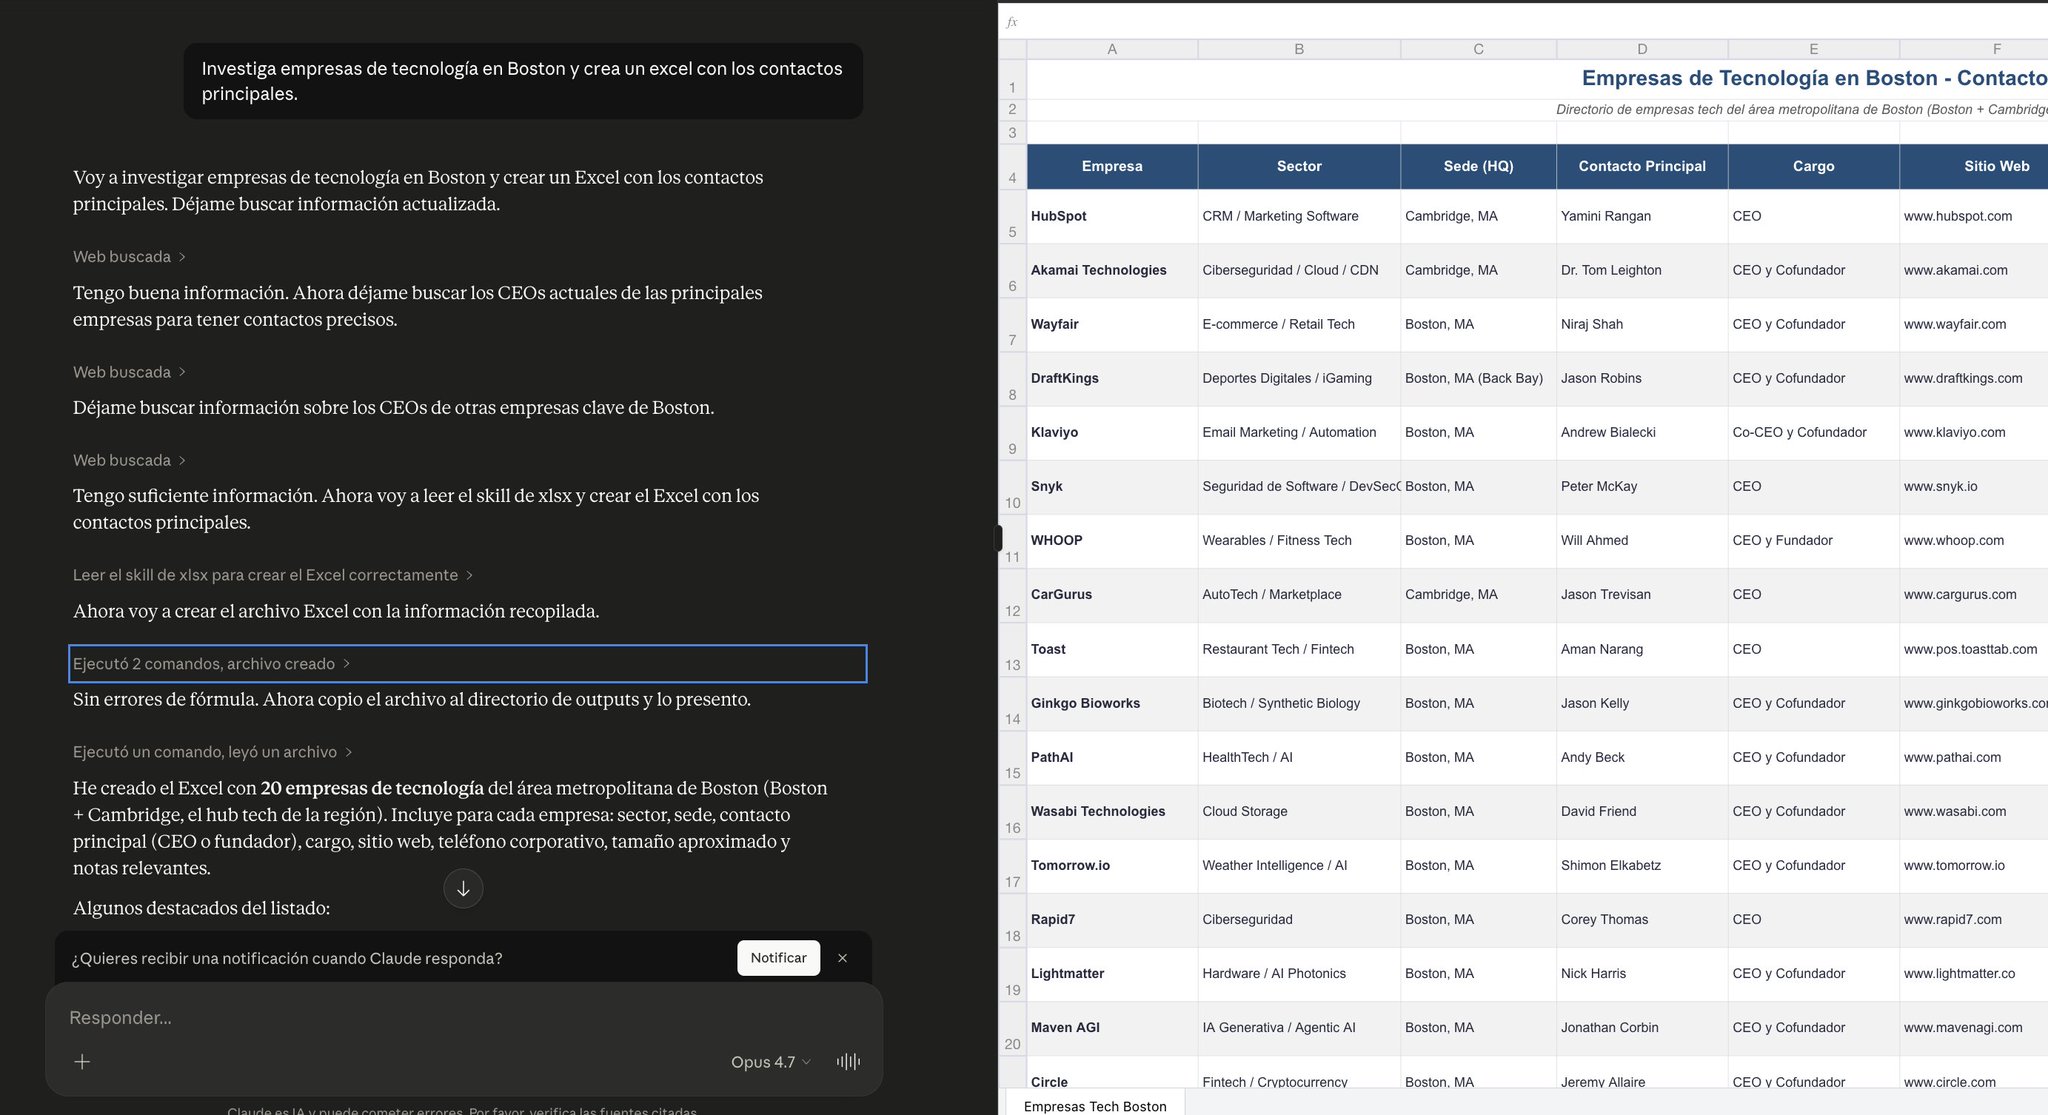This screenshot has width=2048, height=1115.
Task: Select the DraftKings company cell
Action: tap(1112, 378)
